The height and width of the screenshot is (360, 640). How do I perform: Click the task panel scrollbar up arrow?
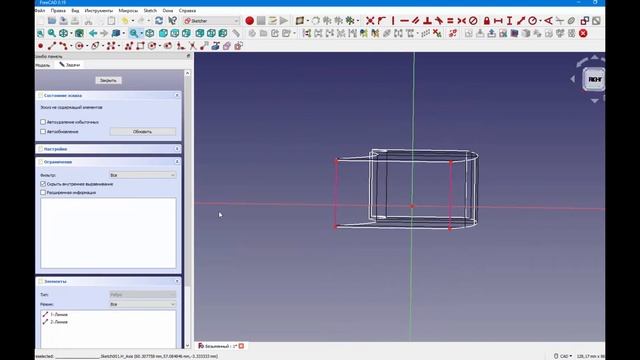187,73
